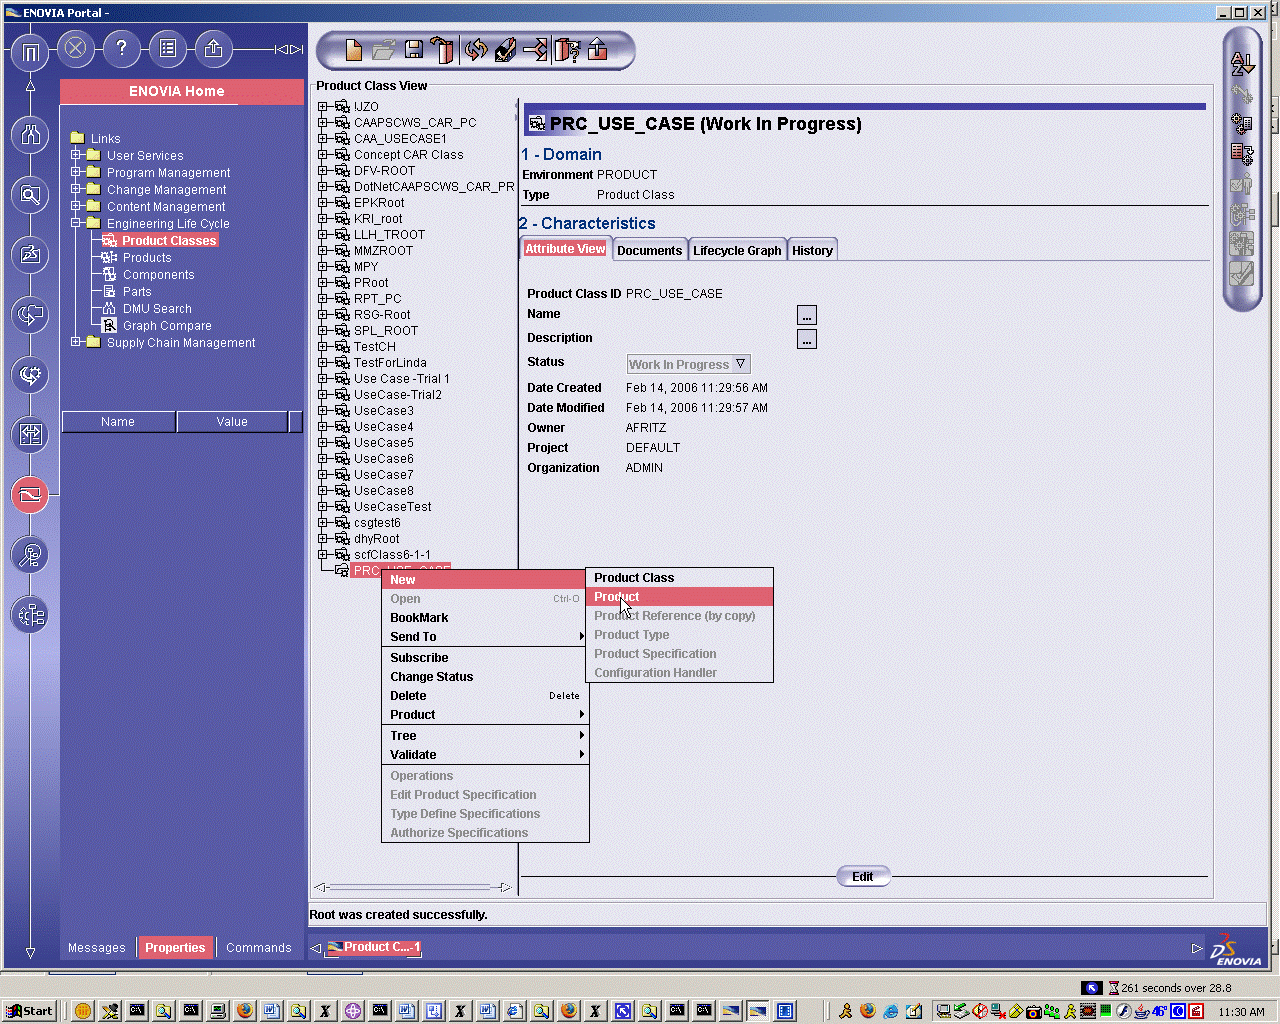1280x1024 pixels.
Task: Click the Value column header in properties
Action: click(232, 422)
